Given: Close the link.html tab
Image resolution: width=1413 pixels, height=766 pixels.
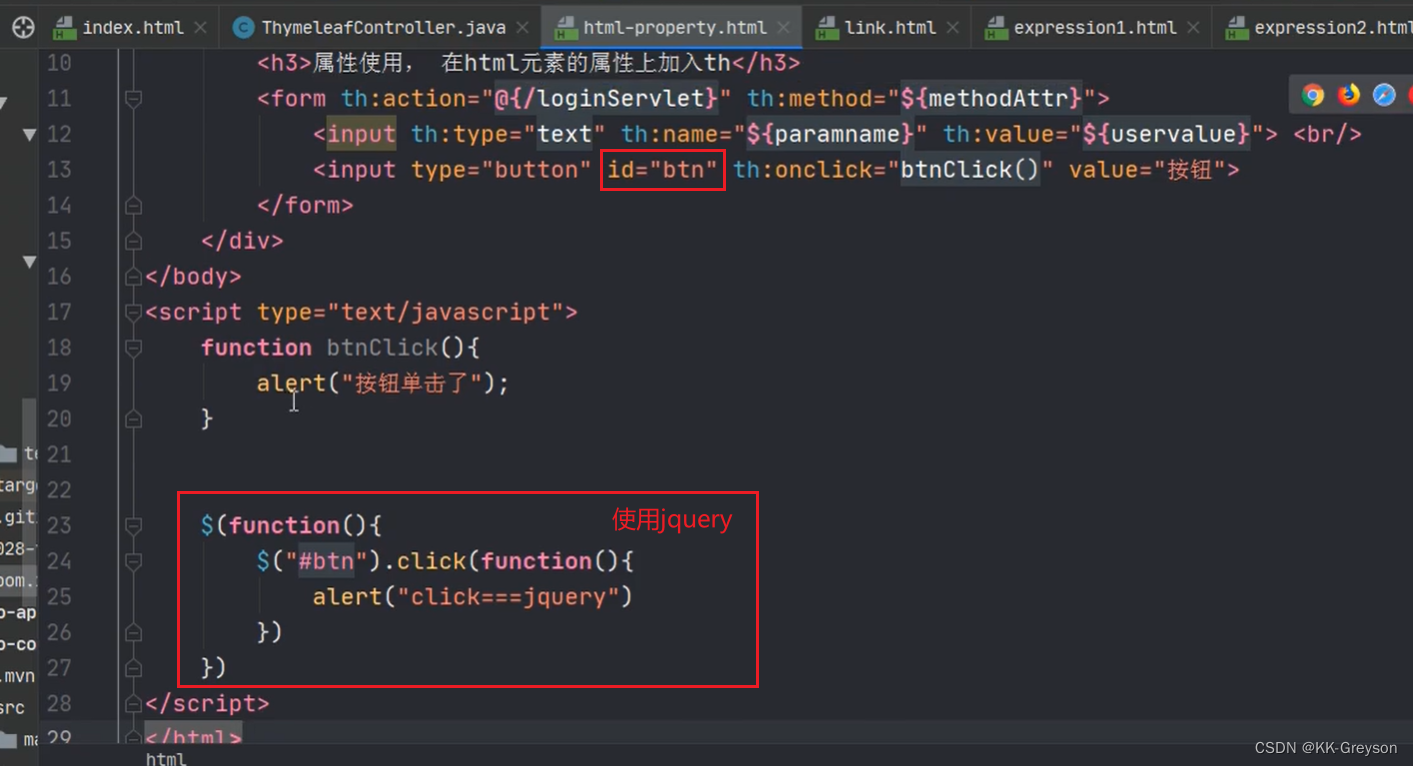Looking at the screenshot, I should click(x=952, y=28).
